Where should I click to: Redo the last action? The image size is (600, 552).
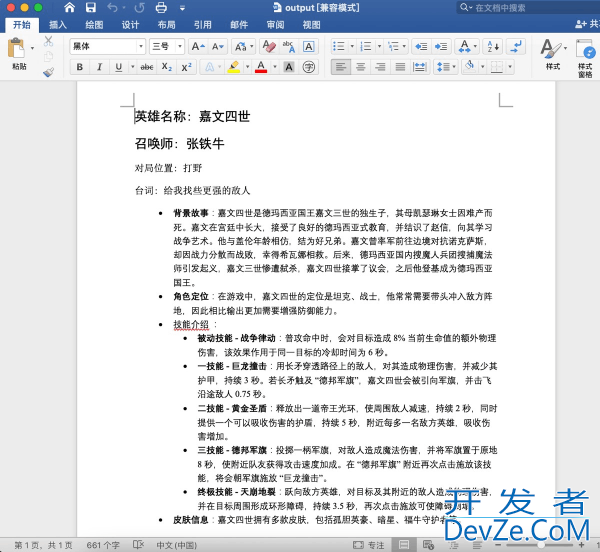(139, 7)
